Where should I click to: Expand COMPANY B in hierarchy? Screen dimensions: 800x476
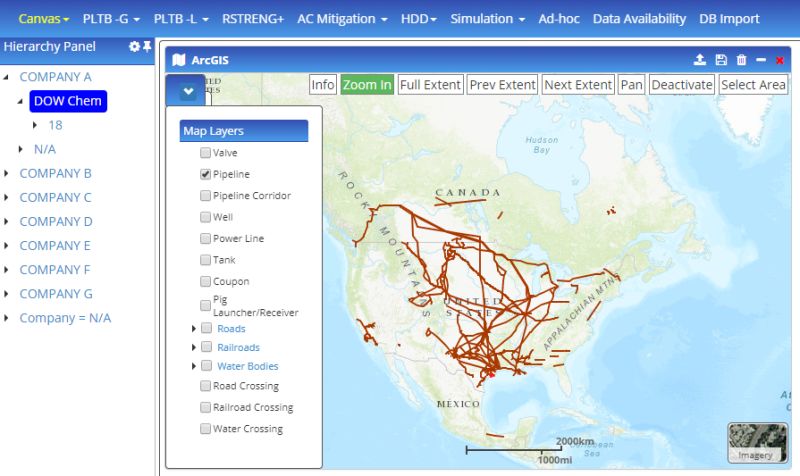click(x=6, y=173)
